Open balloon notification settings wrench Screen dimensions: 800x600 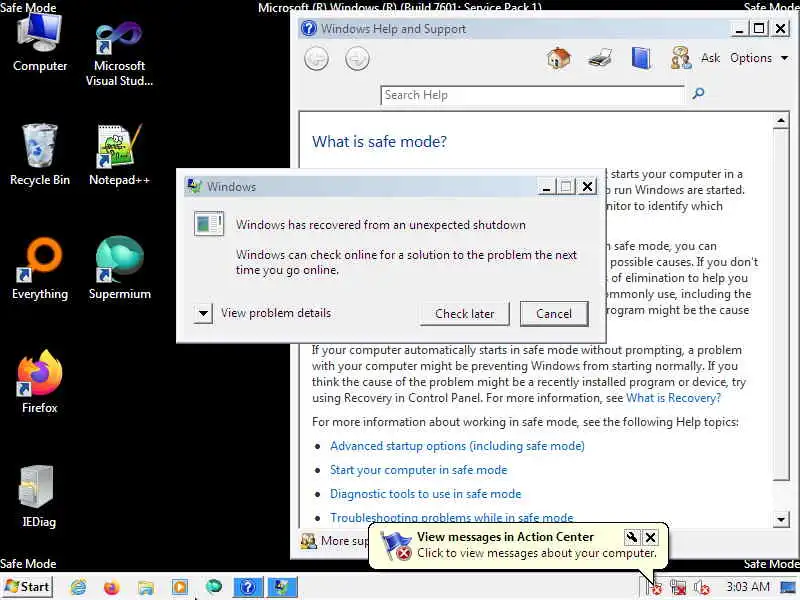click(x=631, y=537)
